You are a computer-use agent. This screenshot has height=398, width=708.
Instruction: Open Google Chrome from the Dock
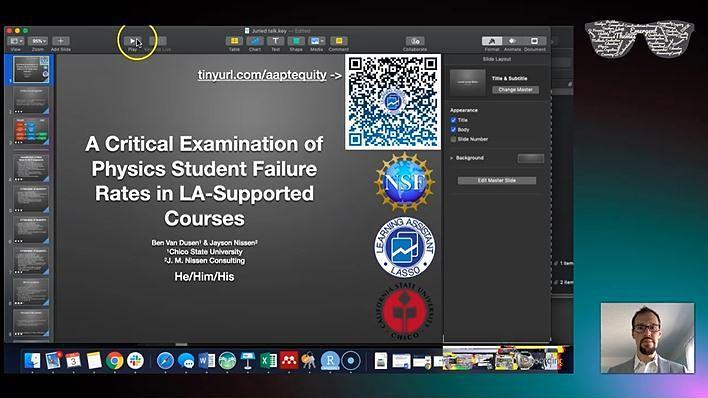(x=115, y=361)
